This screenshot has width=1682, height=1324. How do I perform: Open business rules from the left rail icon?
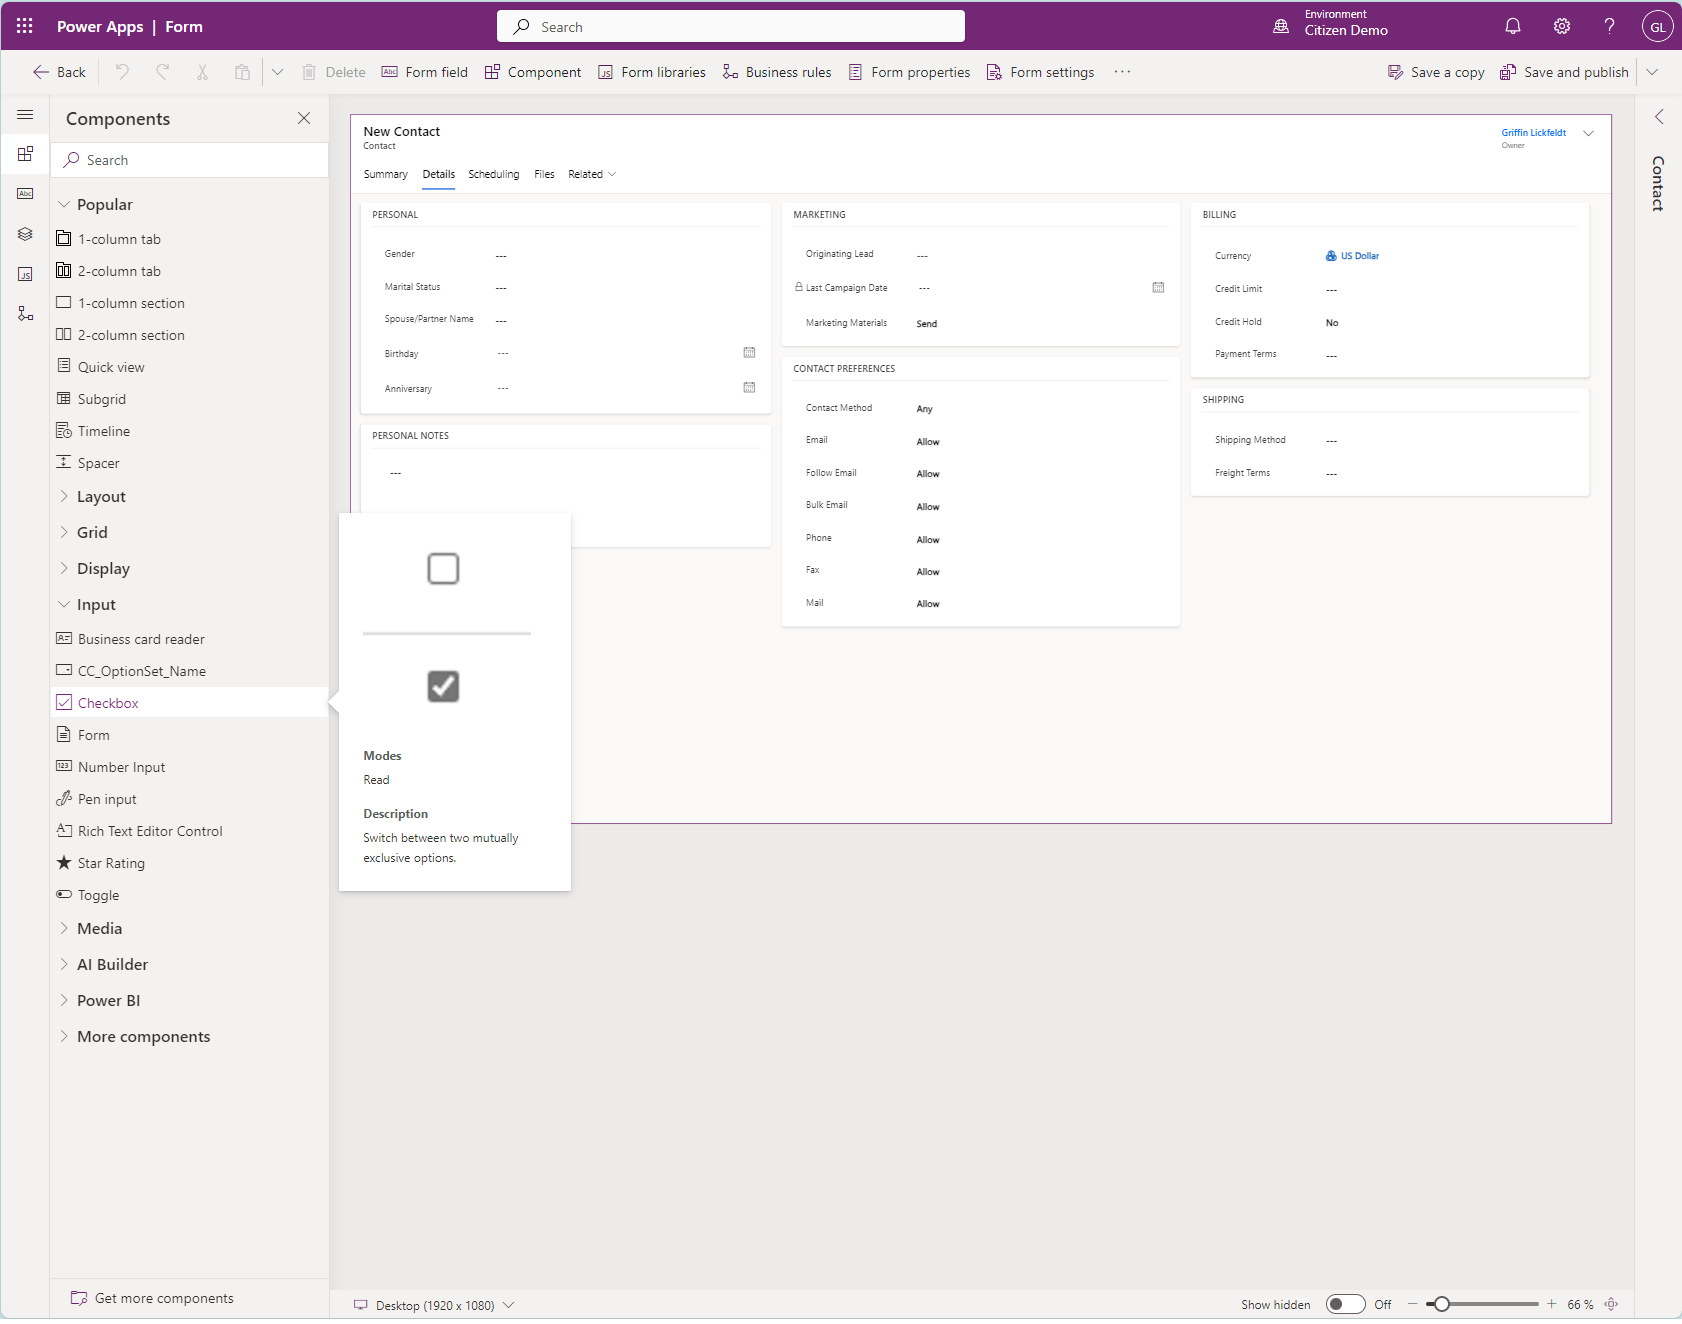tap(25, 313)
